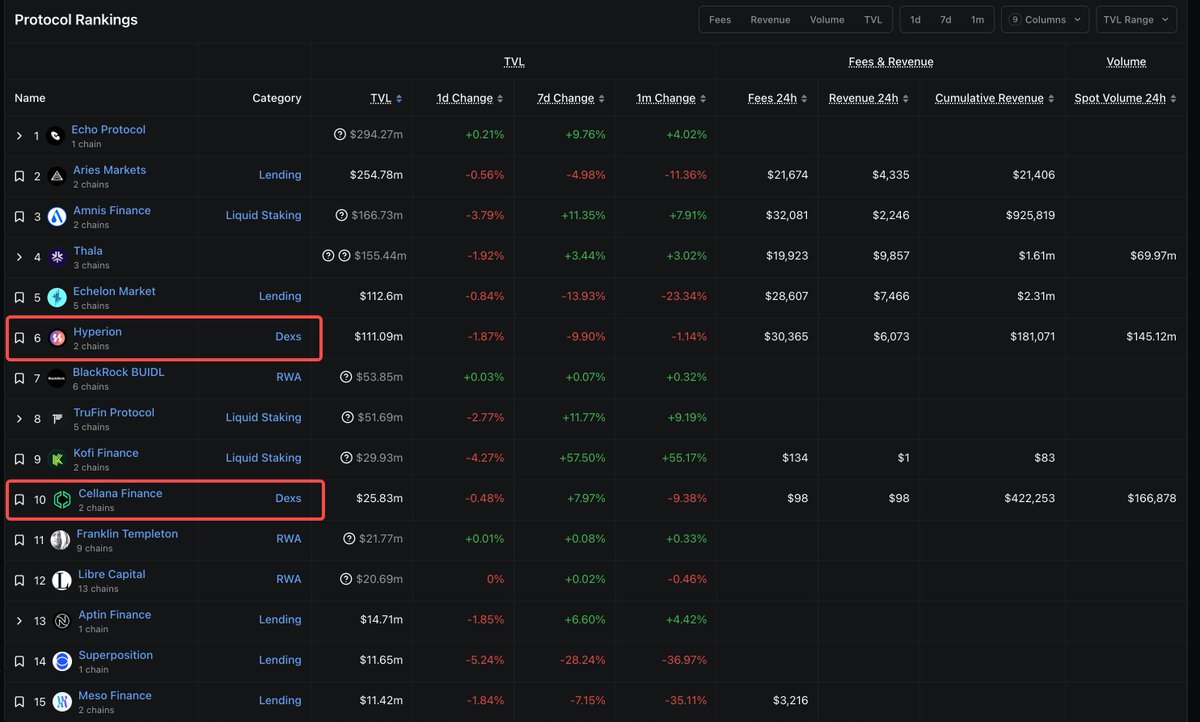Switch to 1d timeframe

(915, 20)
